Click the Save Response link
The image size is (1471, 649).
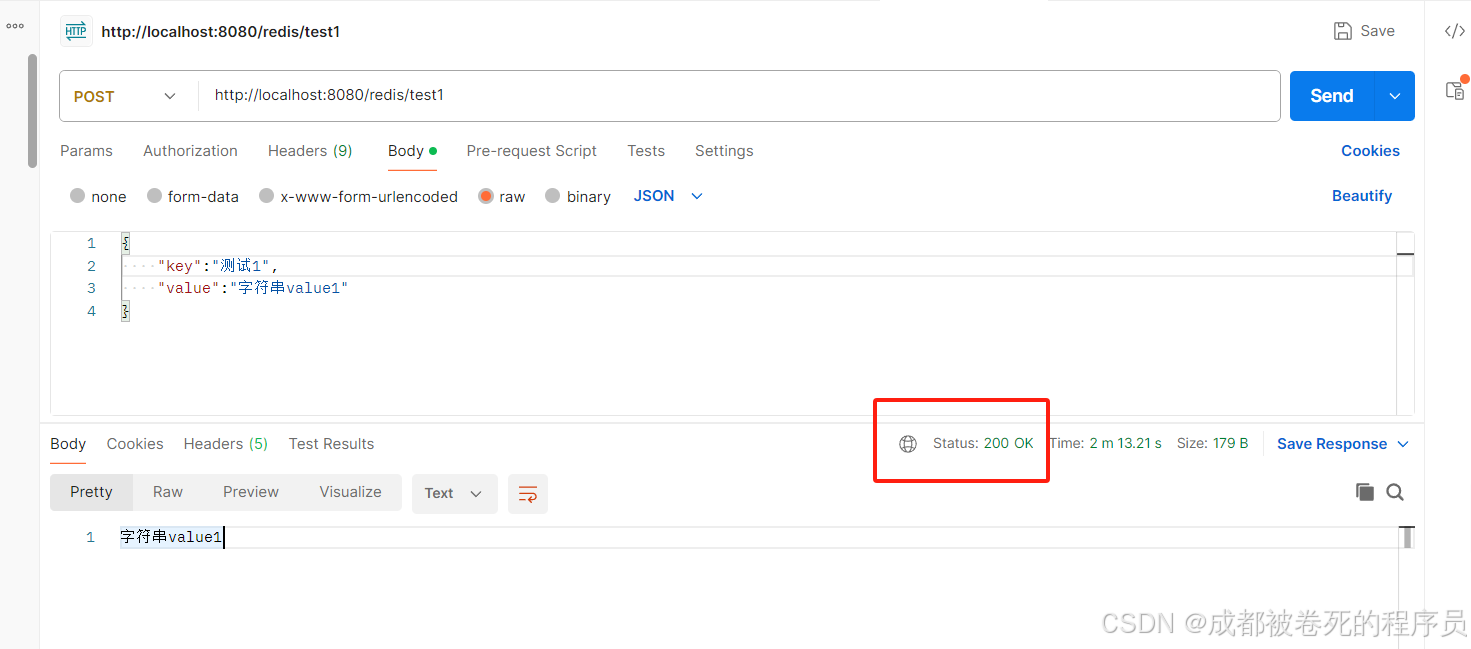[1332, 444]
